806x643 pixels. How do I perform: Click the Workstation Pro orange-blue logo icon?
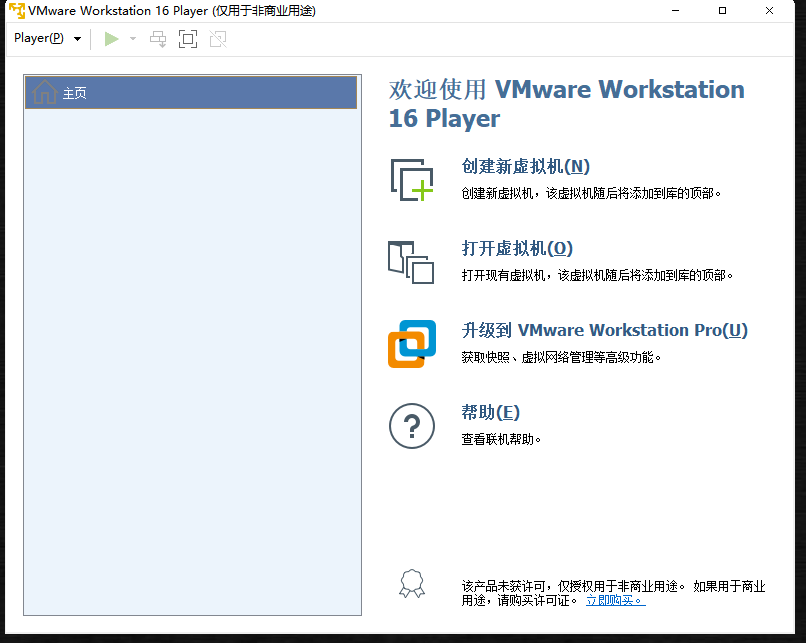coord(412,344)
